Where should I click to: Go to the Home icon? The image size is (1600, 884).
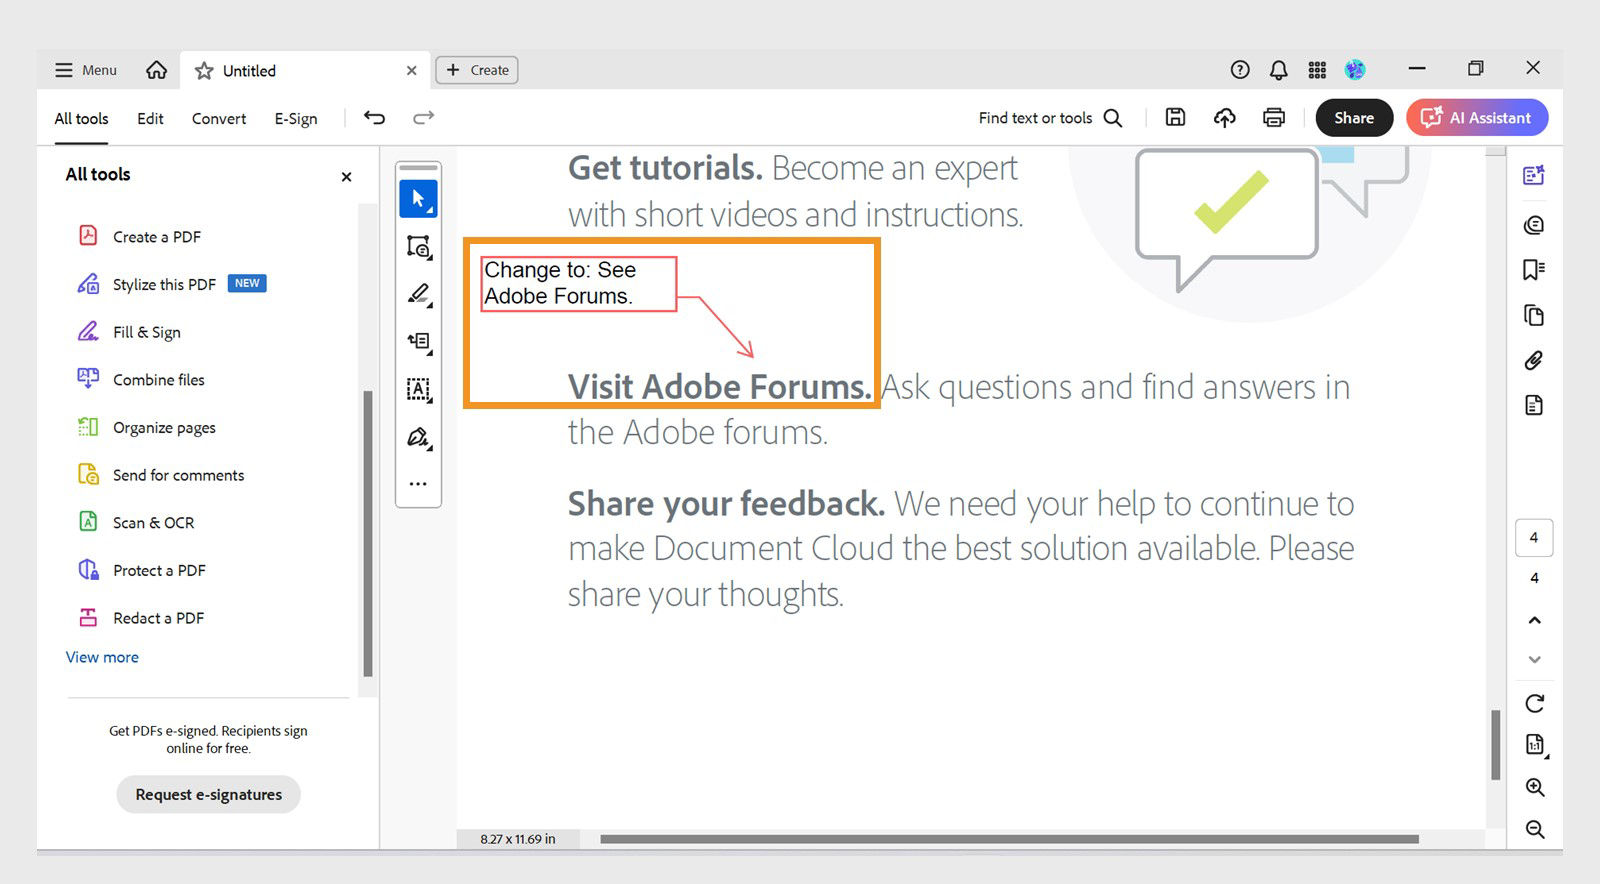[x=156, y=70]
